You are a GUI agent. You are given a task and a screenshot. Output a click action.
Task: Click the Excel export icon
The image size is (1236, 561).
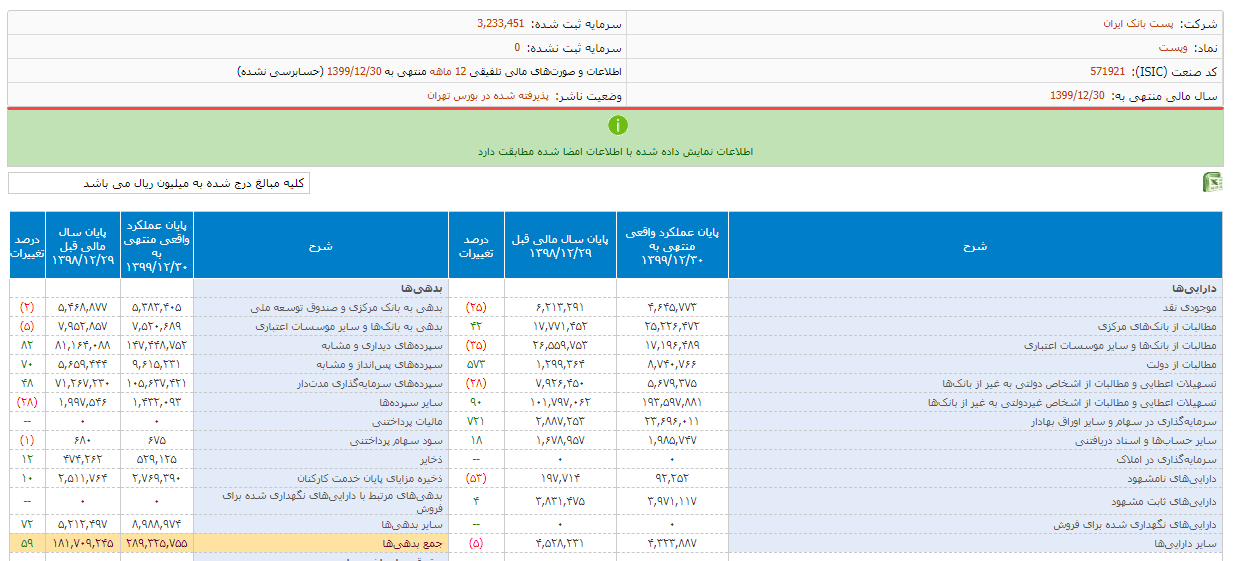point(1211,182)
